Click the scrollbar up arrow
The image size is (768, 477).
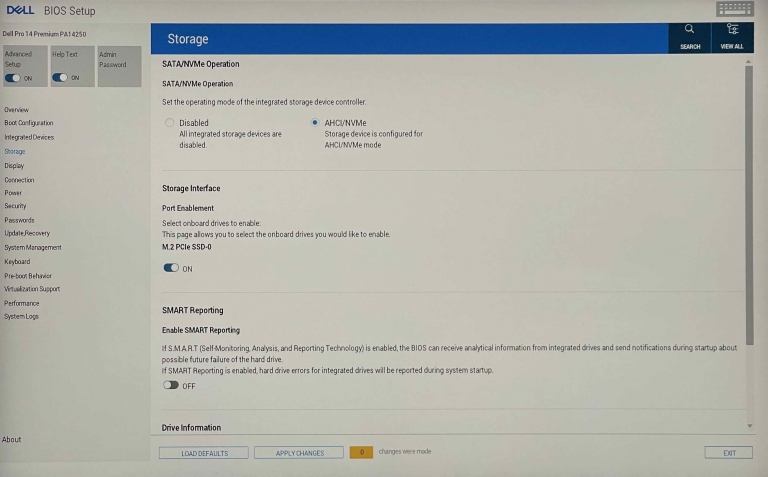pyautogui.click(x=749, y=62)
